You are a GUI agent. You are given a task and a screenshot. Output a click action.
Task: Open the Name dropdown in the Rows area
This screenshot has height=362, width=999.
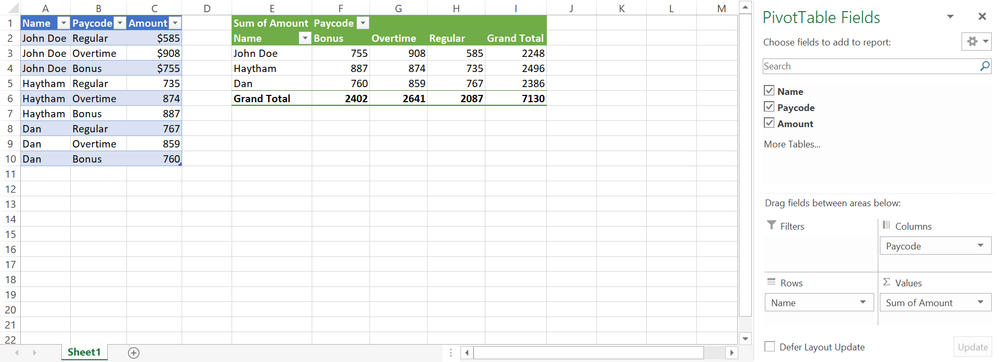point(863,303)
